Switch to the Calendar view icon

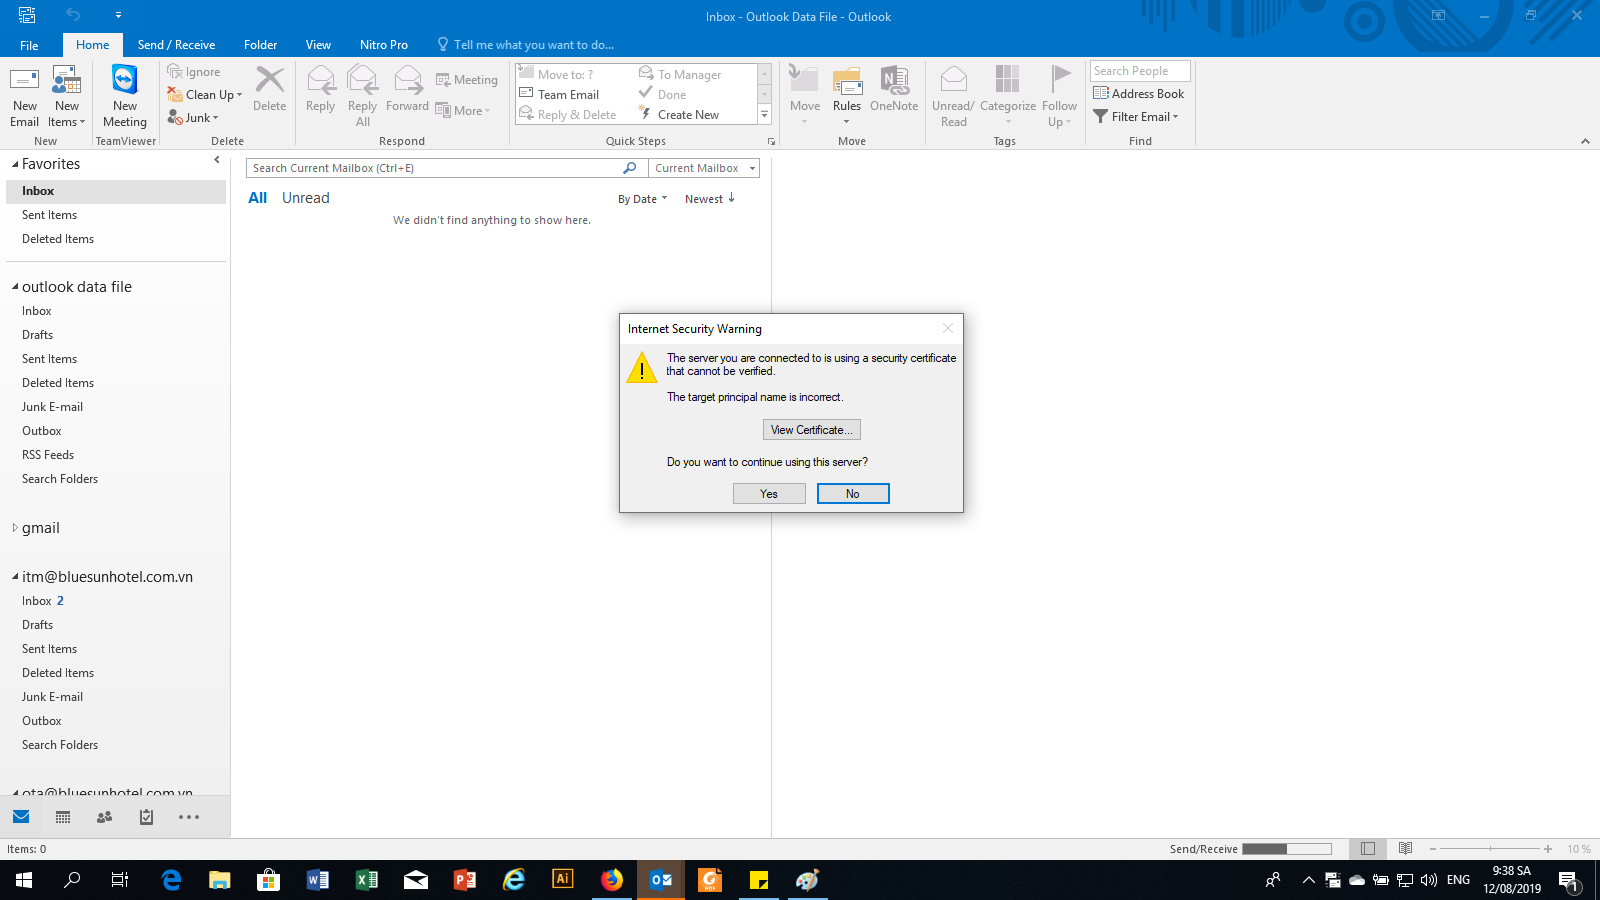pos(63,817)
